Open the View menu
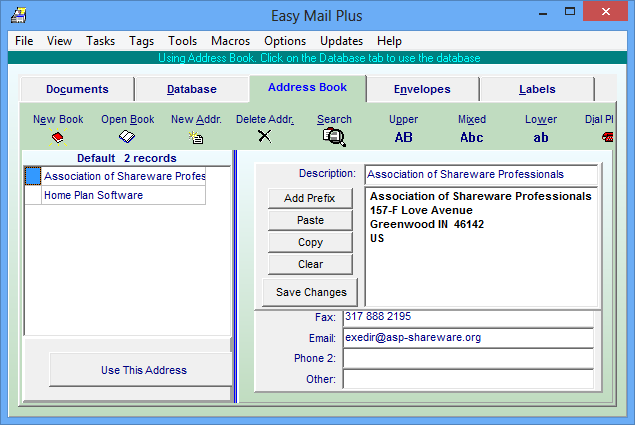Screen dimensions: 635x425 [59, 41]
